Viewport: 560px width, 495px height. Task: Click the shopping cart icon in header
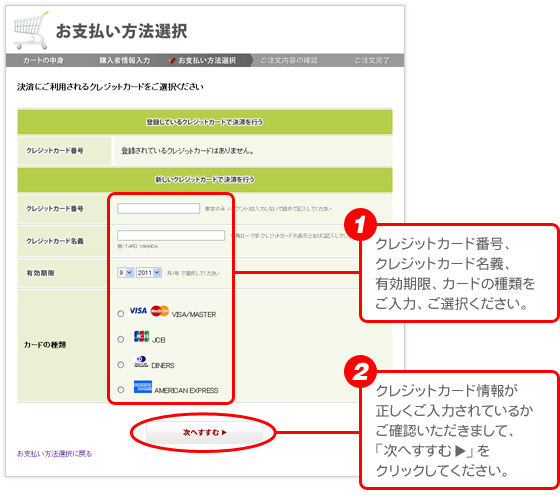31,30
